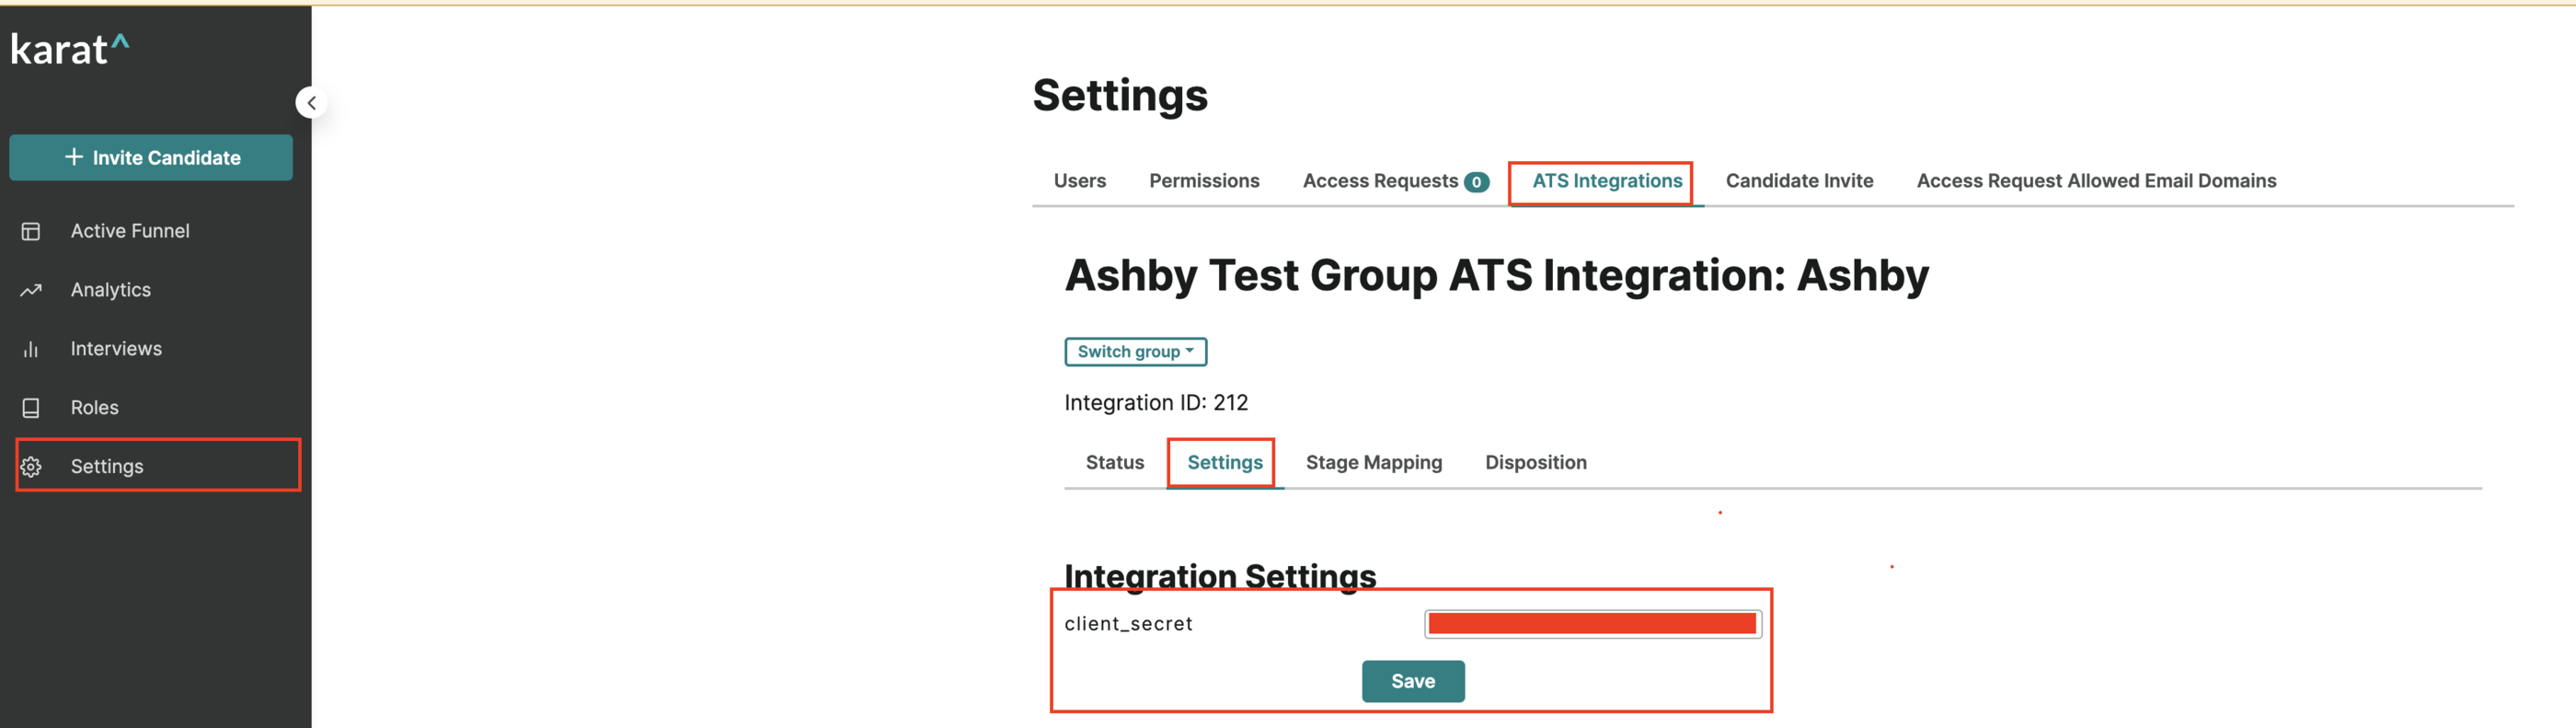Click the client_secret input field
2576x728 pixels.
pos(1593,624)
